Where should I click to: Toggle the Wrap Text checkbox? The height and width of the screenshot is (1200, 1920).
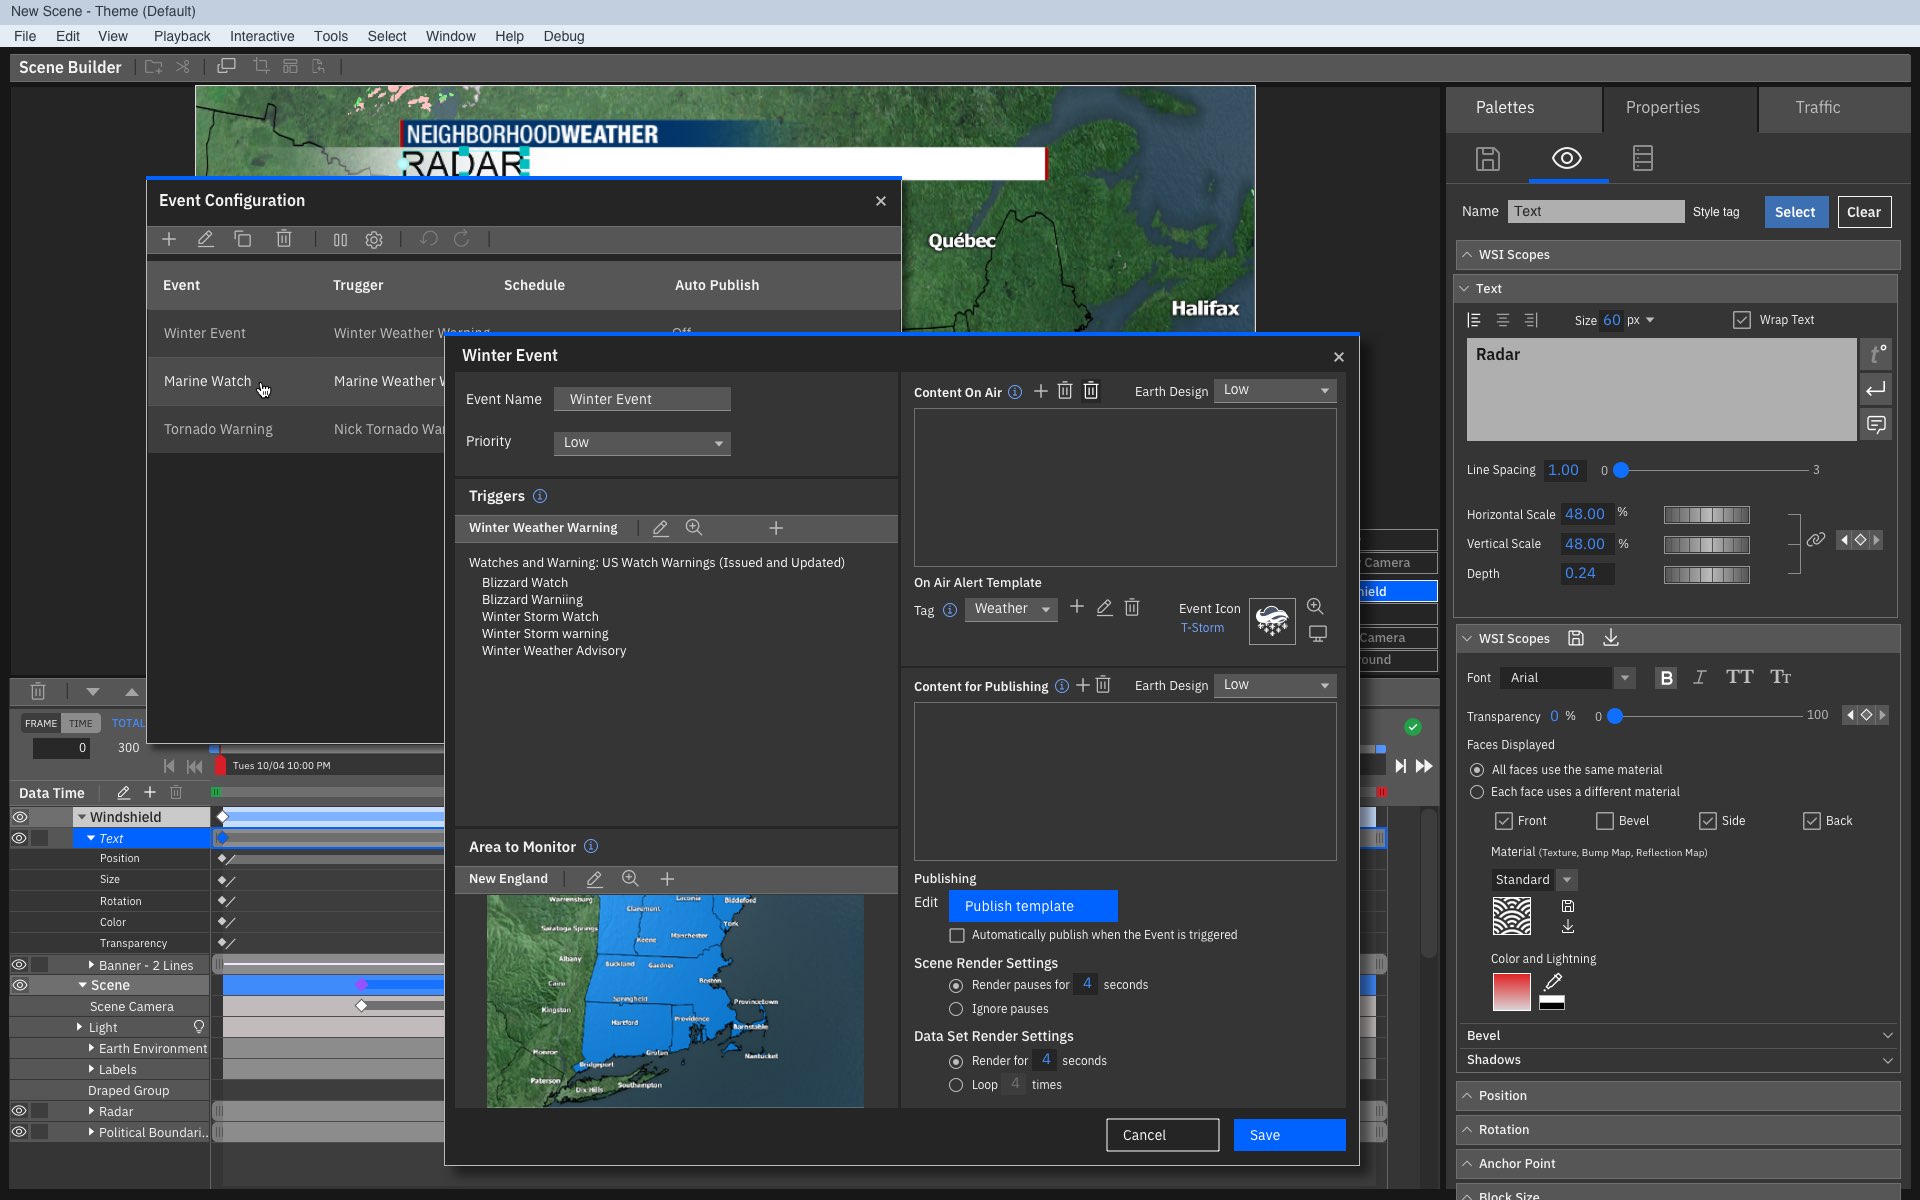click(x=1742, y=320)
